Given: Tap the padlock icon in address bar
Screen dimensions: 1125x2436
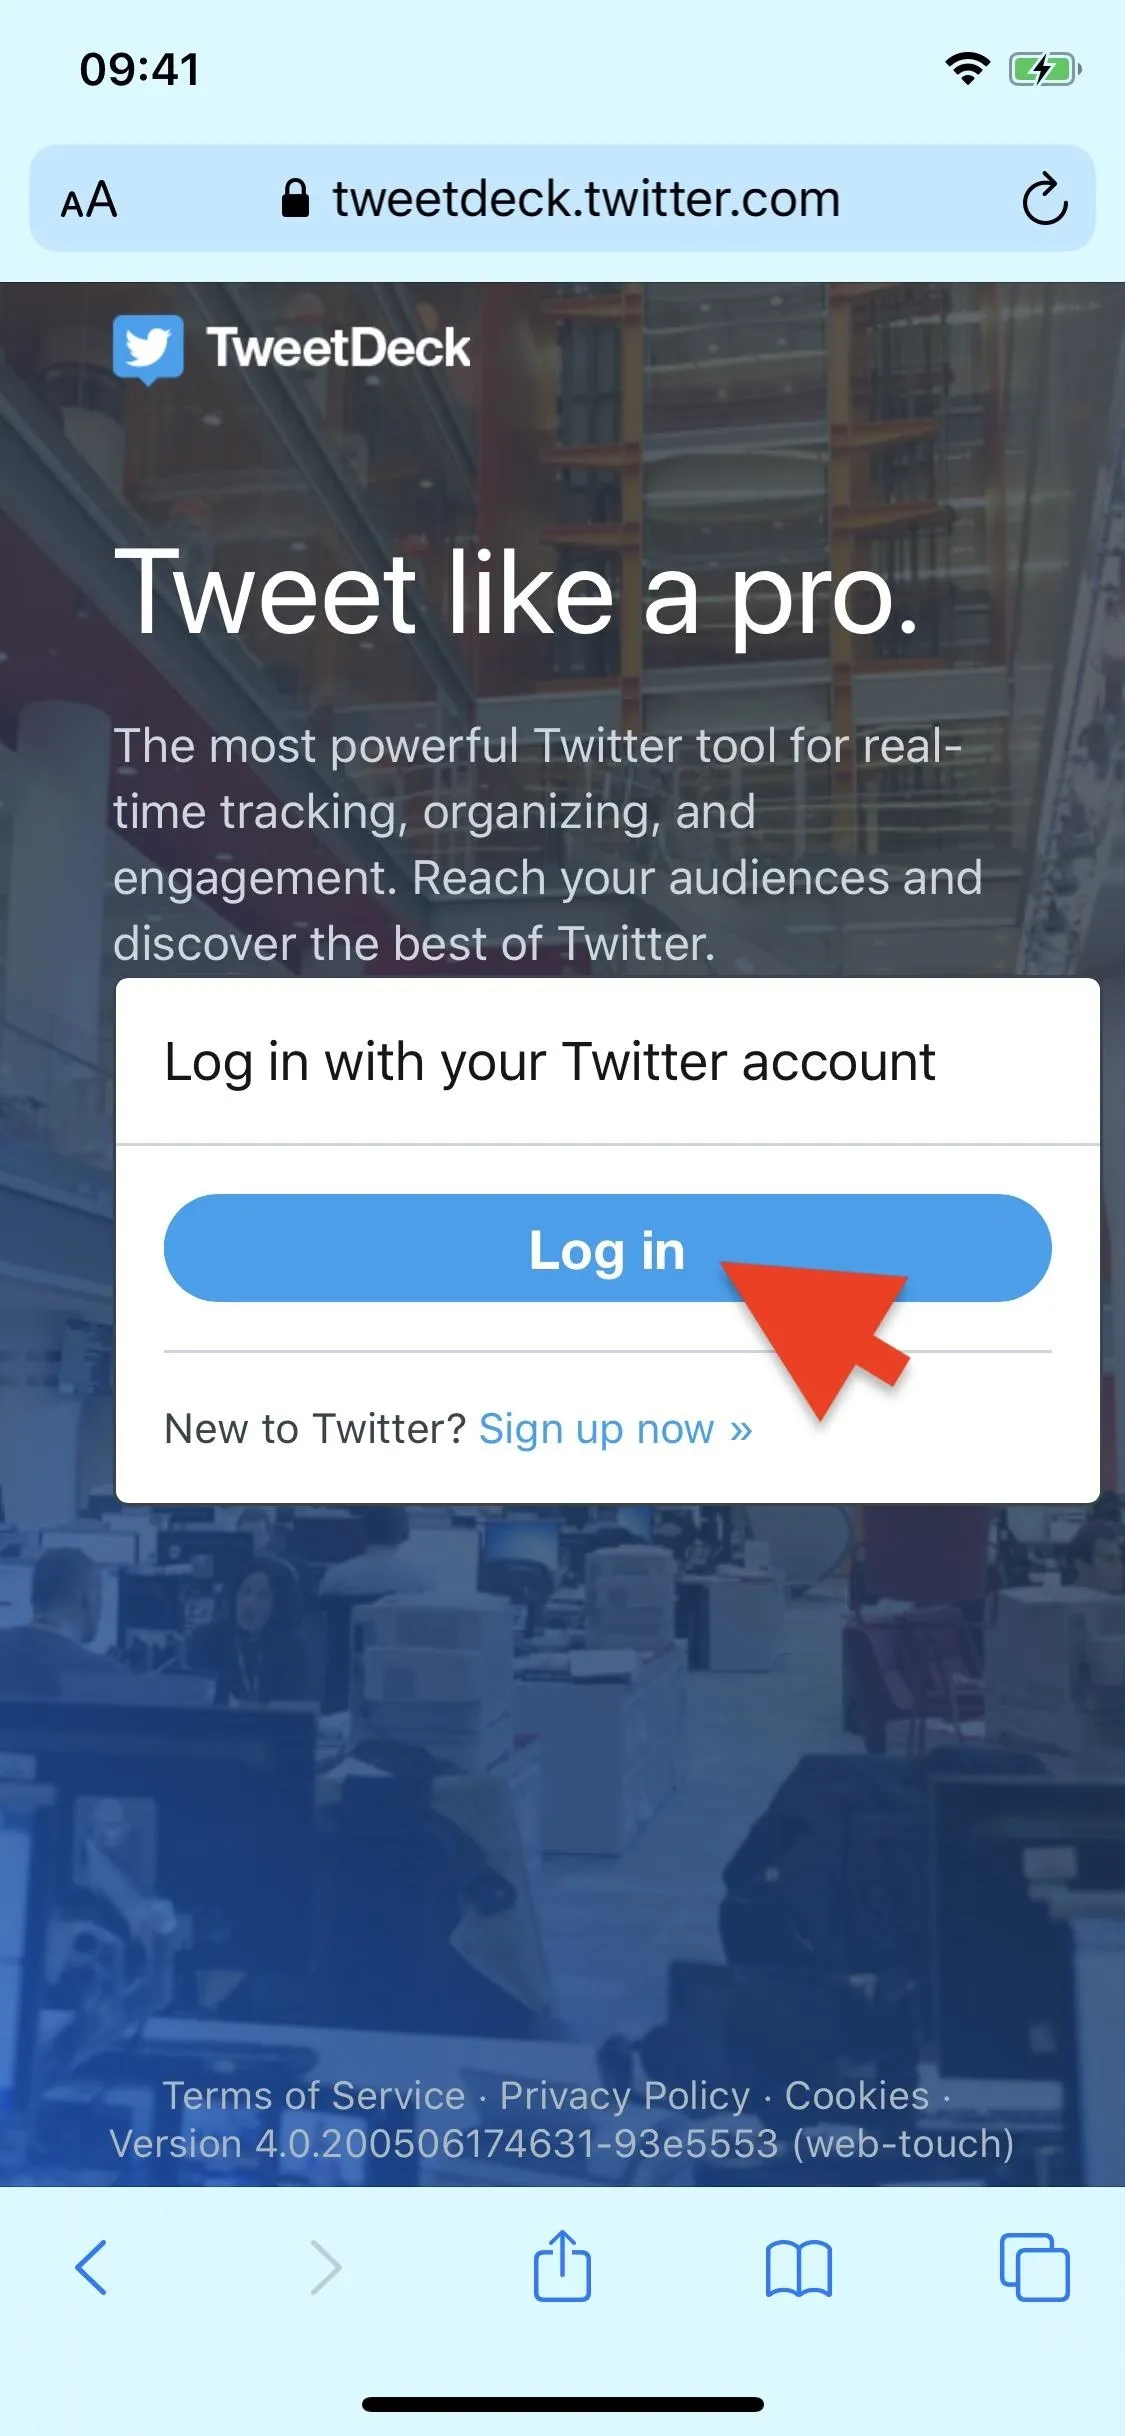Looking at the screenshot, I should coord(295,198).
